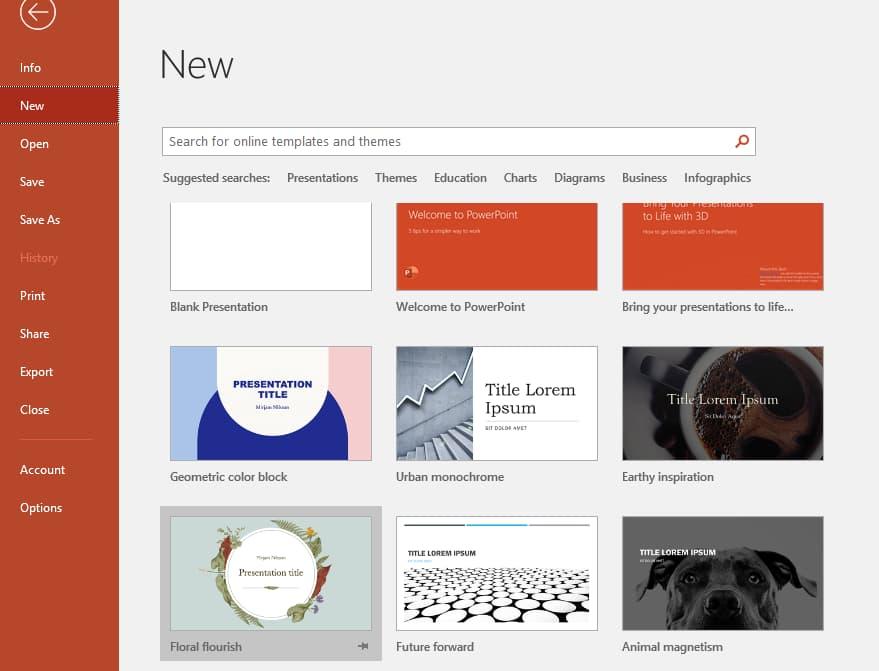Unpin the Floral flourish template
The image size is (879, 671).
362,647
